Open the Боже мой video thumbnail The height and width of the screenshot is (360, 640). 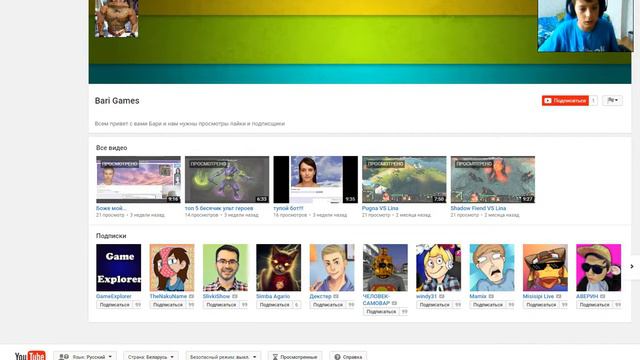[x=138, y=180]
